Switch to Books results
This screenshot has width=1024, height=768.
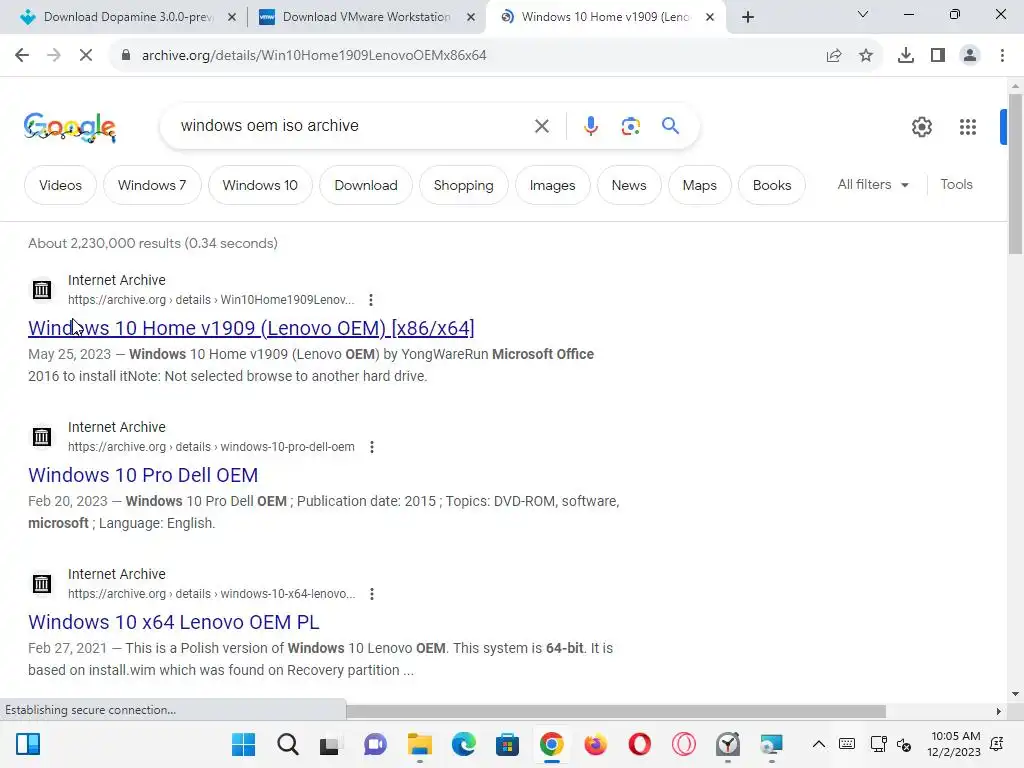772,185
